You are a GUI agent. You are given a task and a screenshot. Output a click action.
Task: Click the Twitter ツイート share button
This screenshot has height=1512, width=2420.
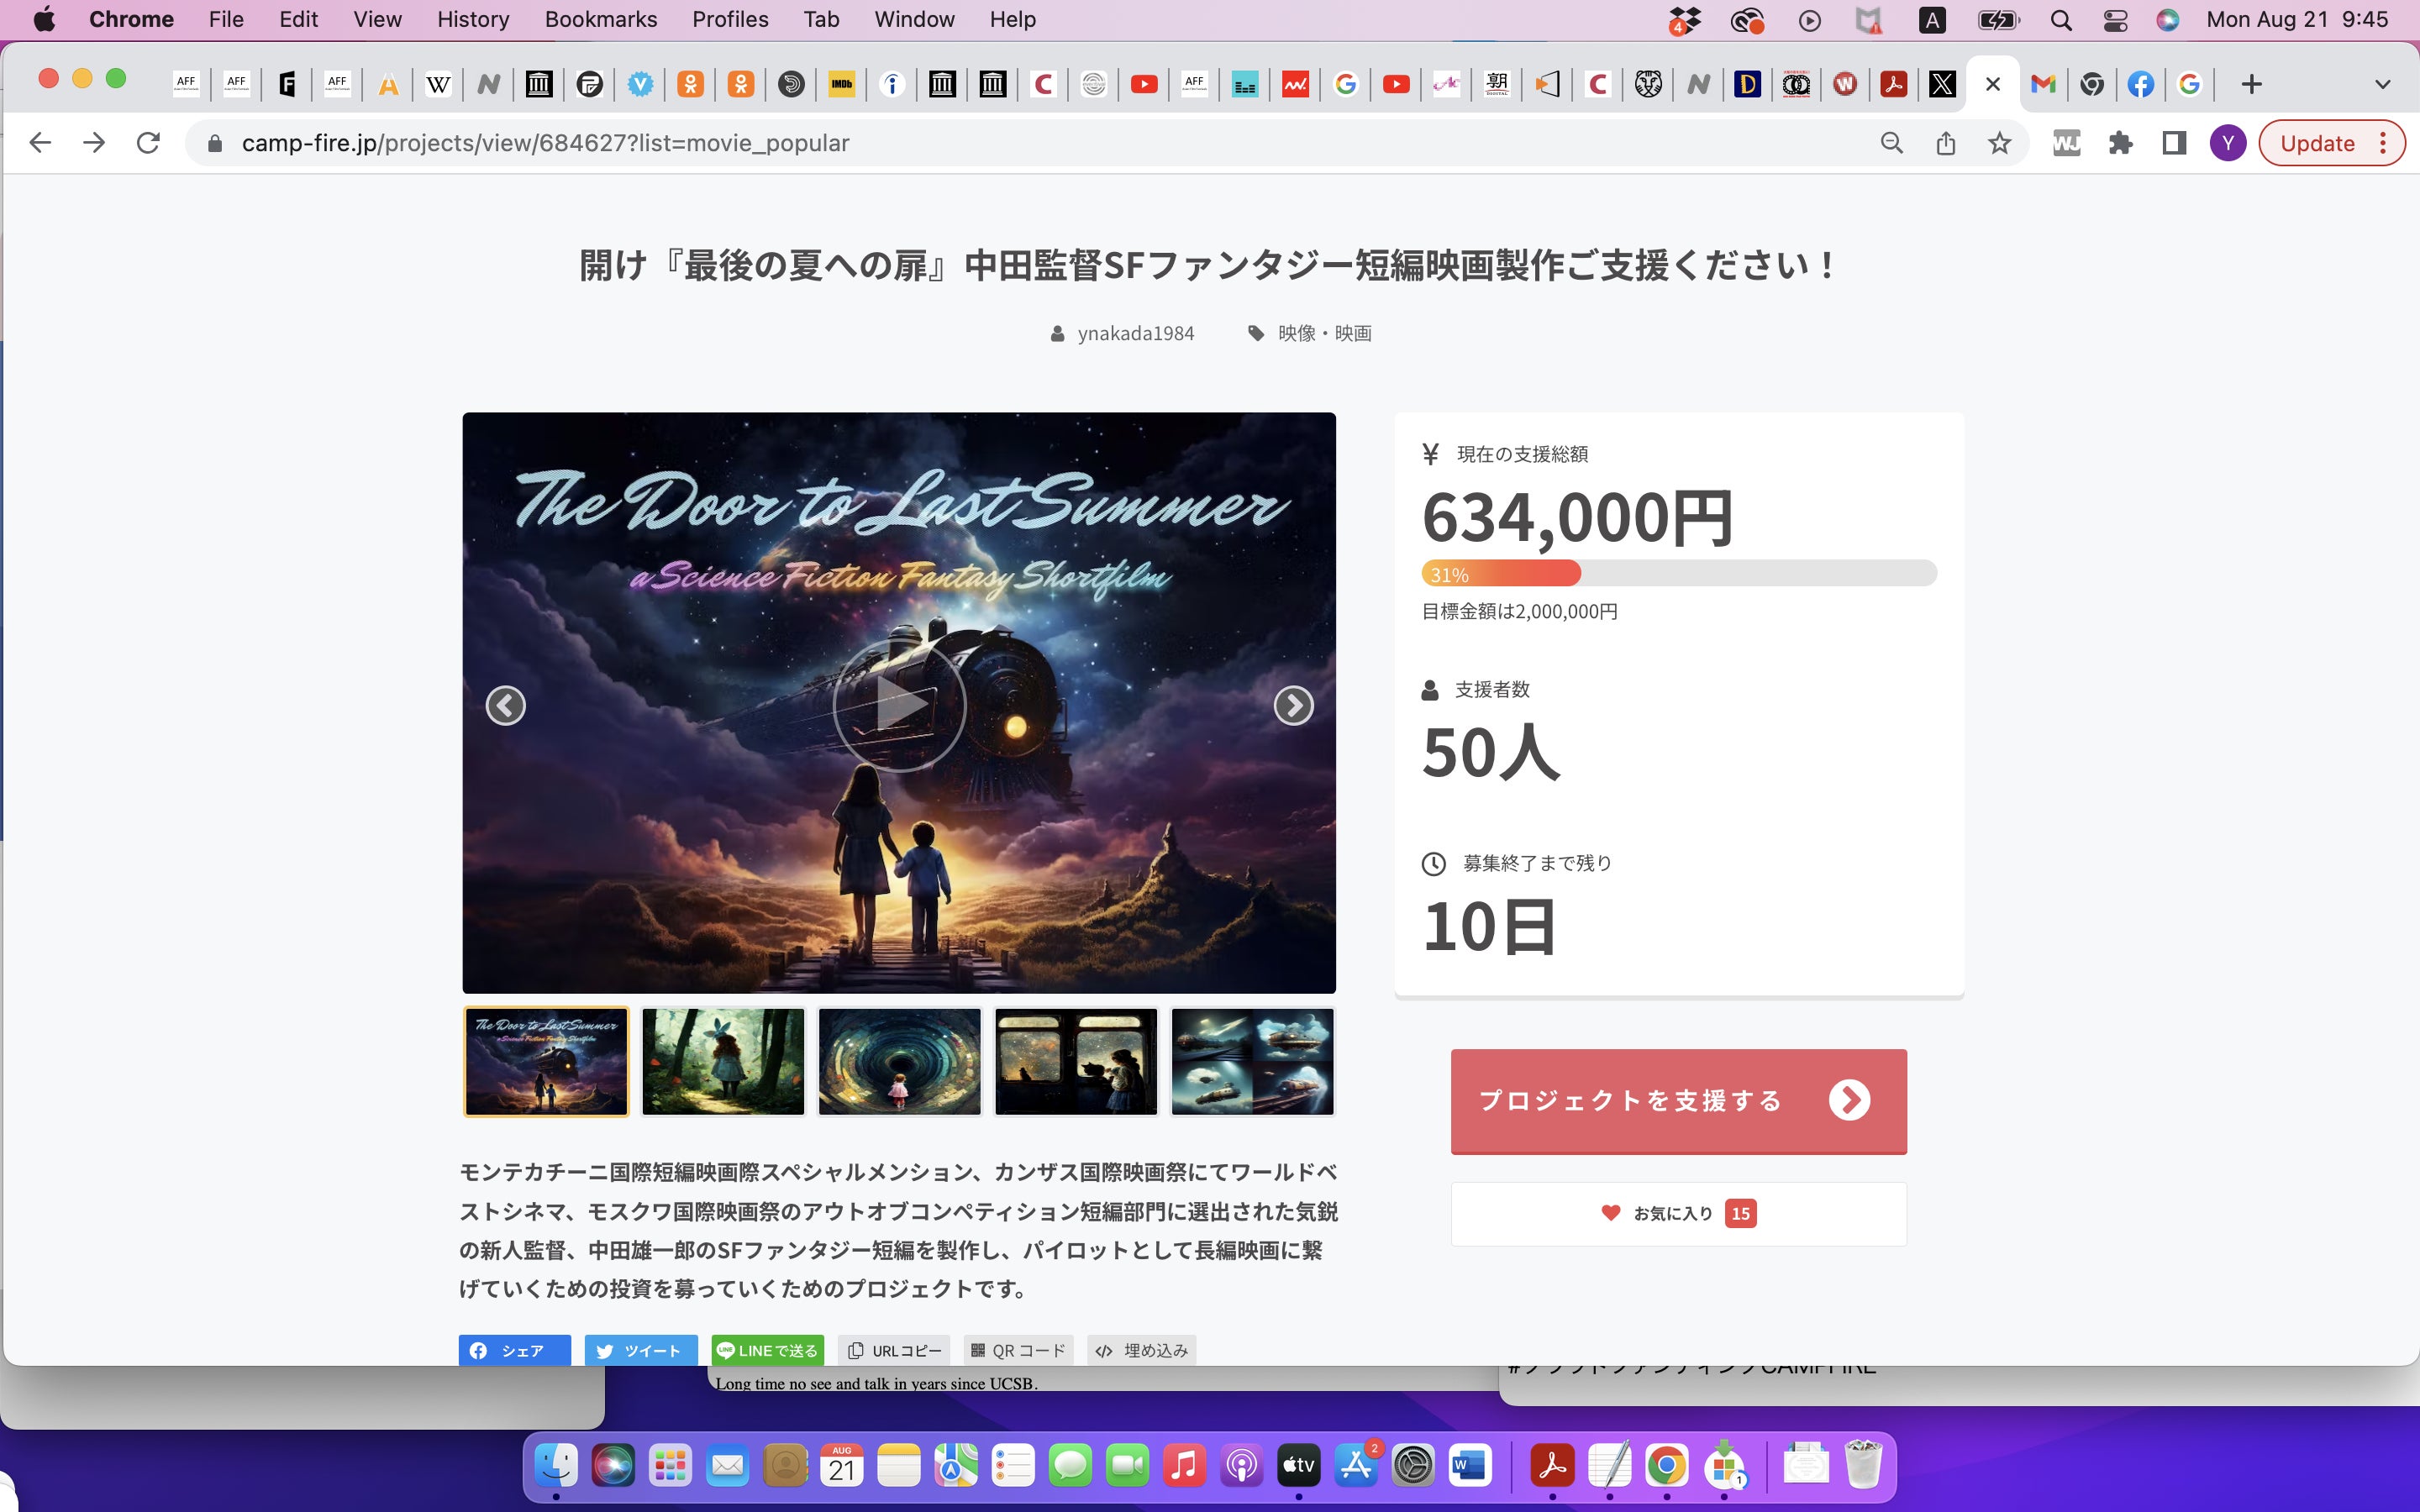640,1350
